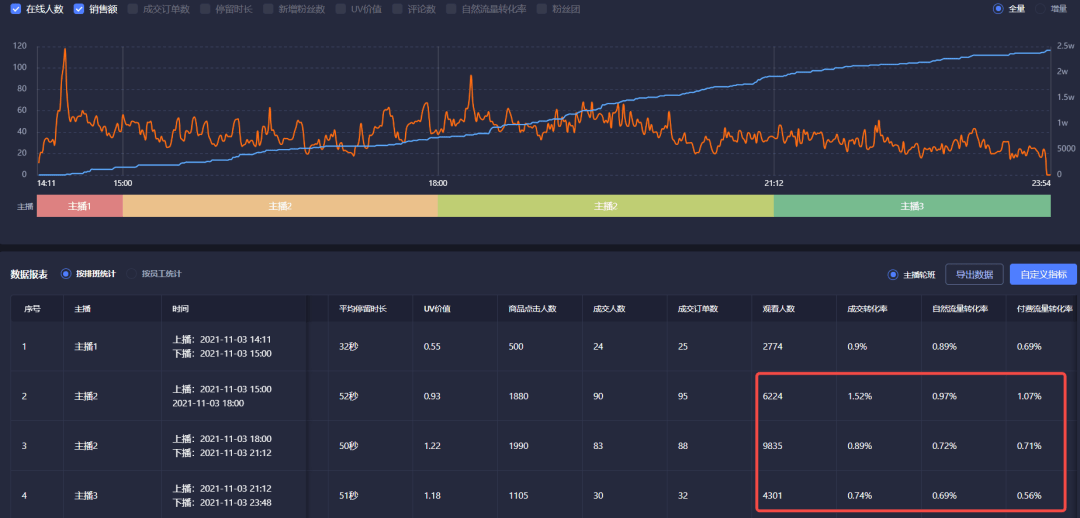Image resolution: width=1080 pixels, height=518 pixels.
Task: Click the UV value 1.18 cell
Action: (432, 495)
